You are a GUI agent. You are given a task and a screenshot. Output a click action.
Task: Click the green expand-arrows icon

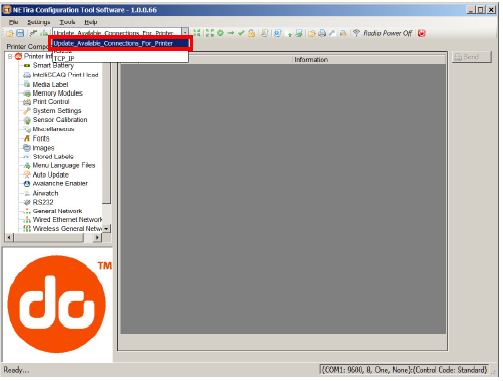[x=210, y=33]
